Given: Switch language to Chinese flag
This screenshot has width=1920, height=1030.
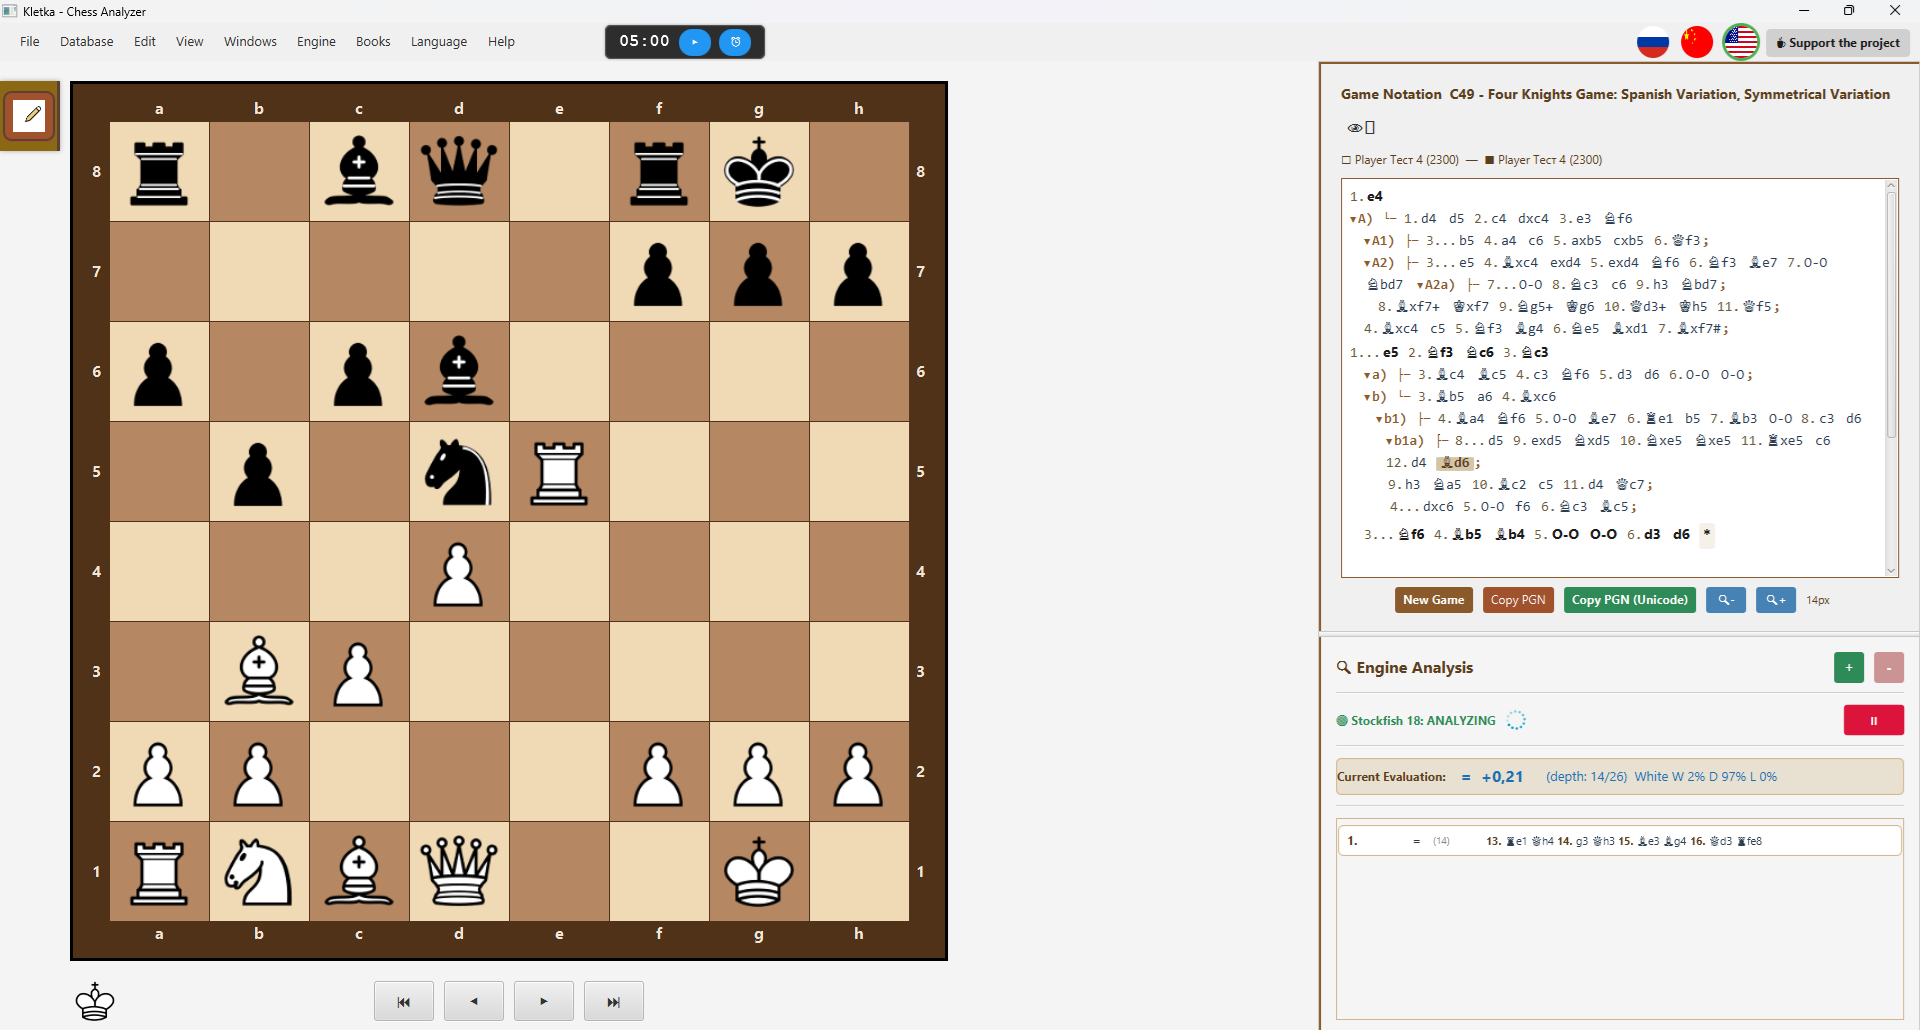Looking at the screenshot, I should click(x=1697, y=42).
